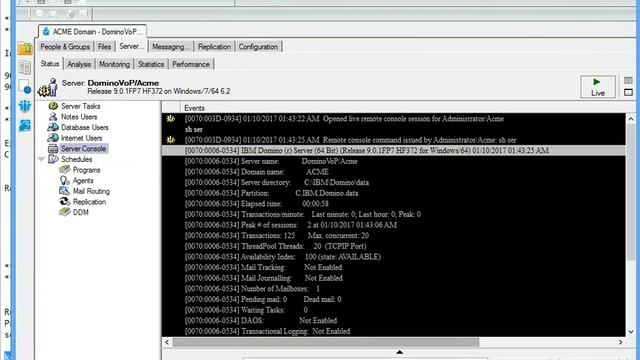The image size is (640, 360).
Task: Click the ACME Domain window tab
Action: tap(93, 31)
